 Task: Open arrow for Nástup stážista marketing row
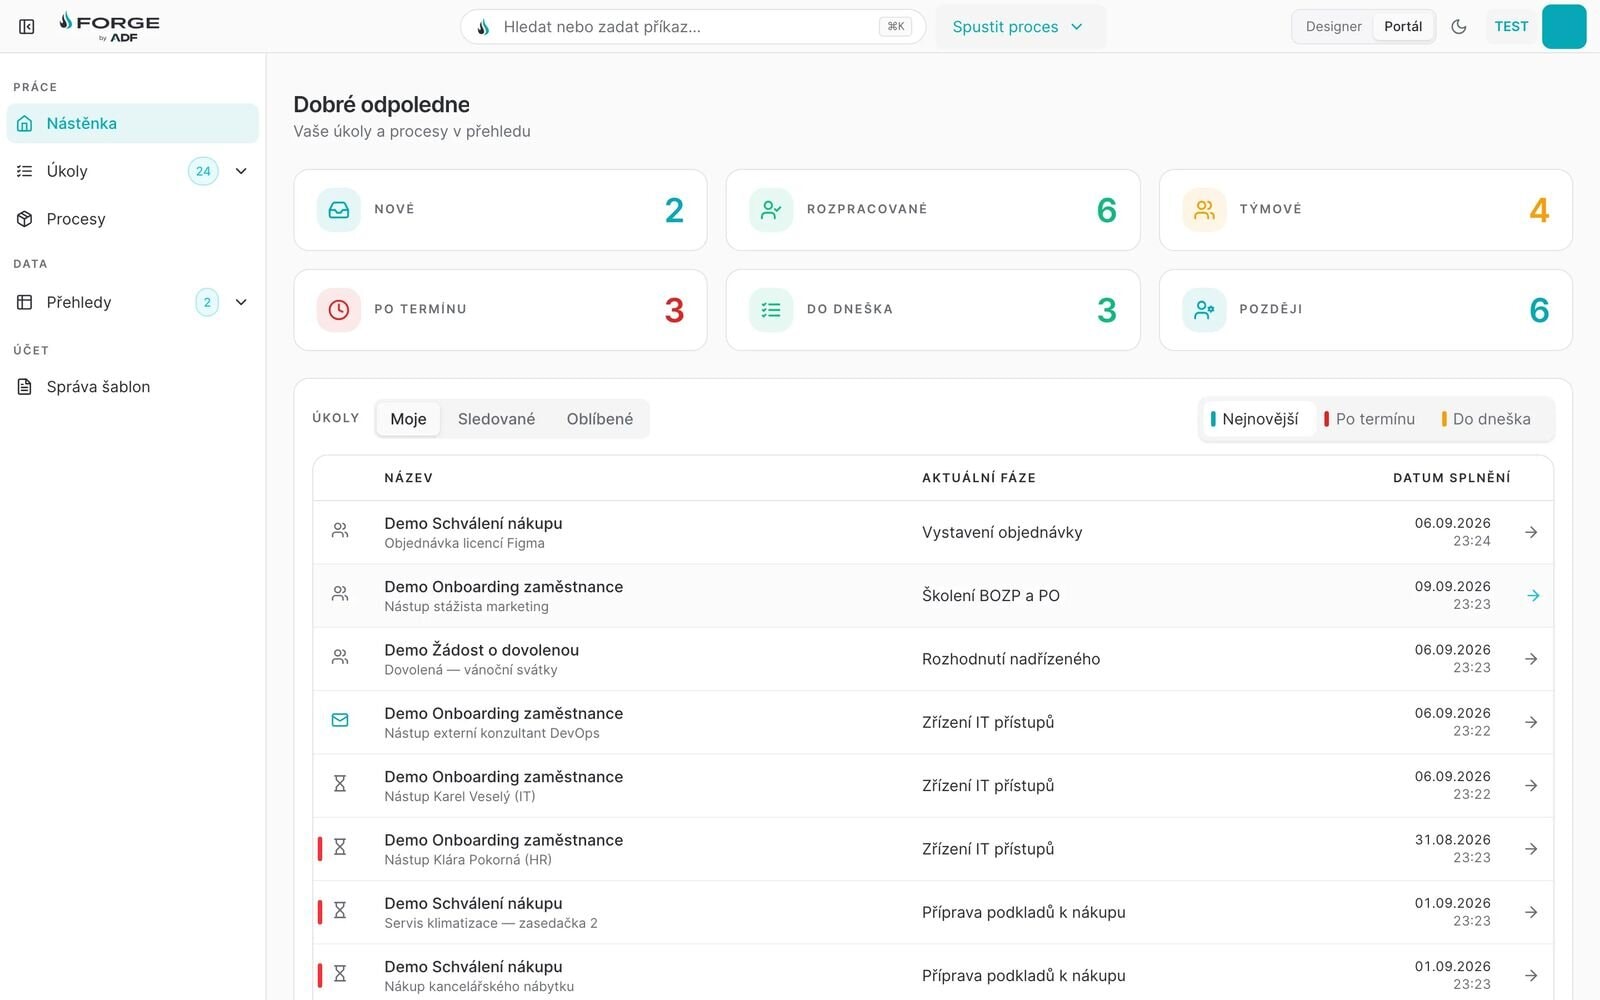point(1533,596)
